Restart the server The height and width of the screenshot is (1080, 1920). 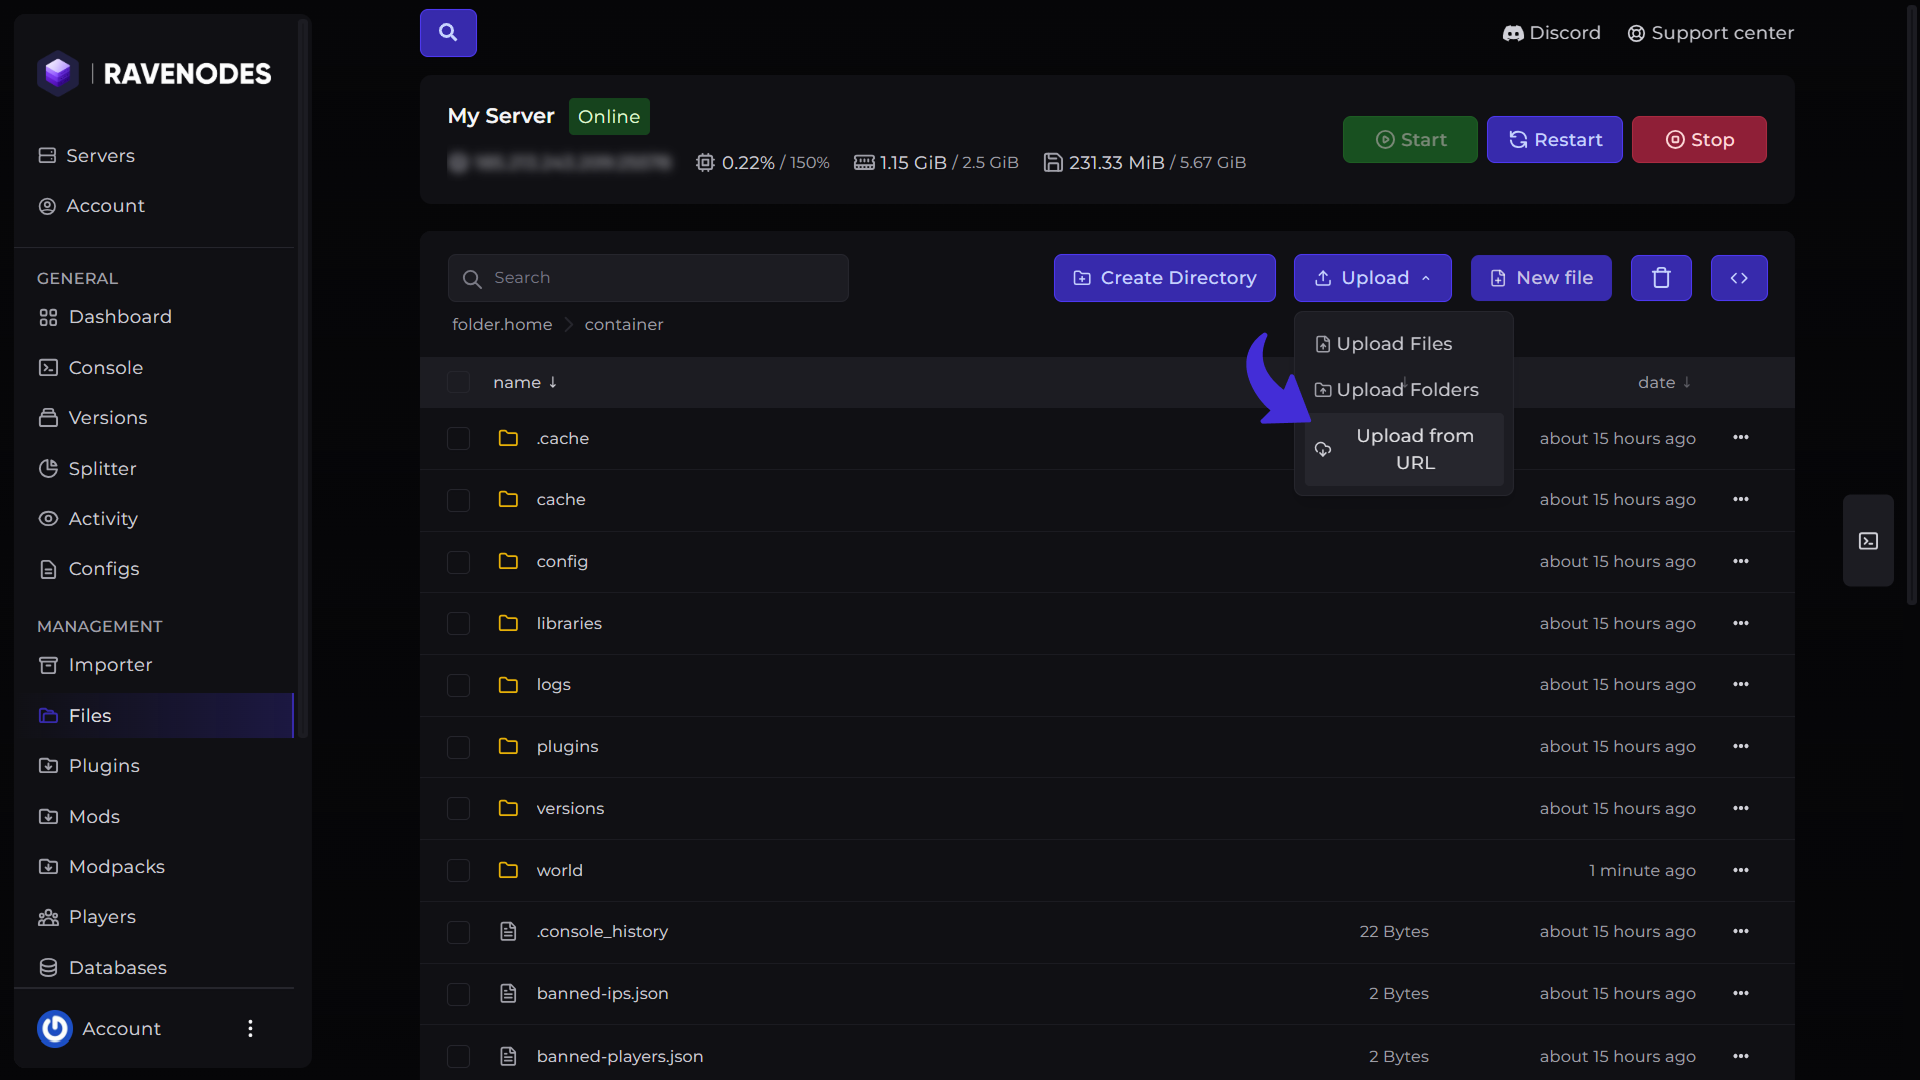coord(1554,140)
